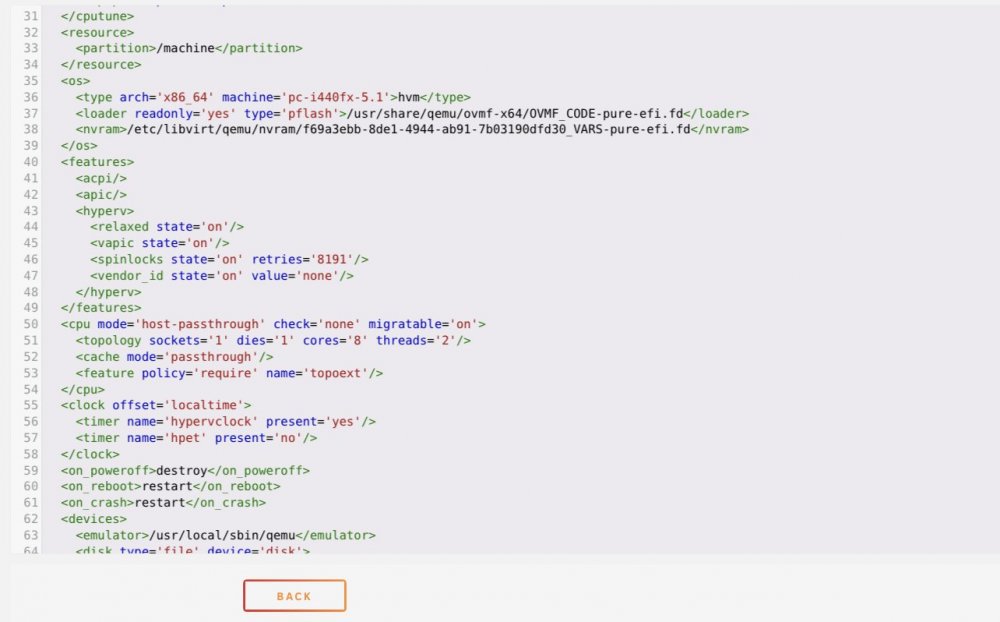Click the closing </features> tag
Viewport: 1000px width, 622px height.
[x=101, y=308]
